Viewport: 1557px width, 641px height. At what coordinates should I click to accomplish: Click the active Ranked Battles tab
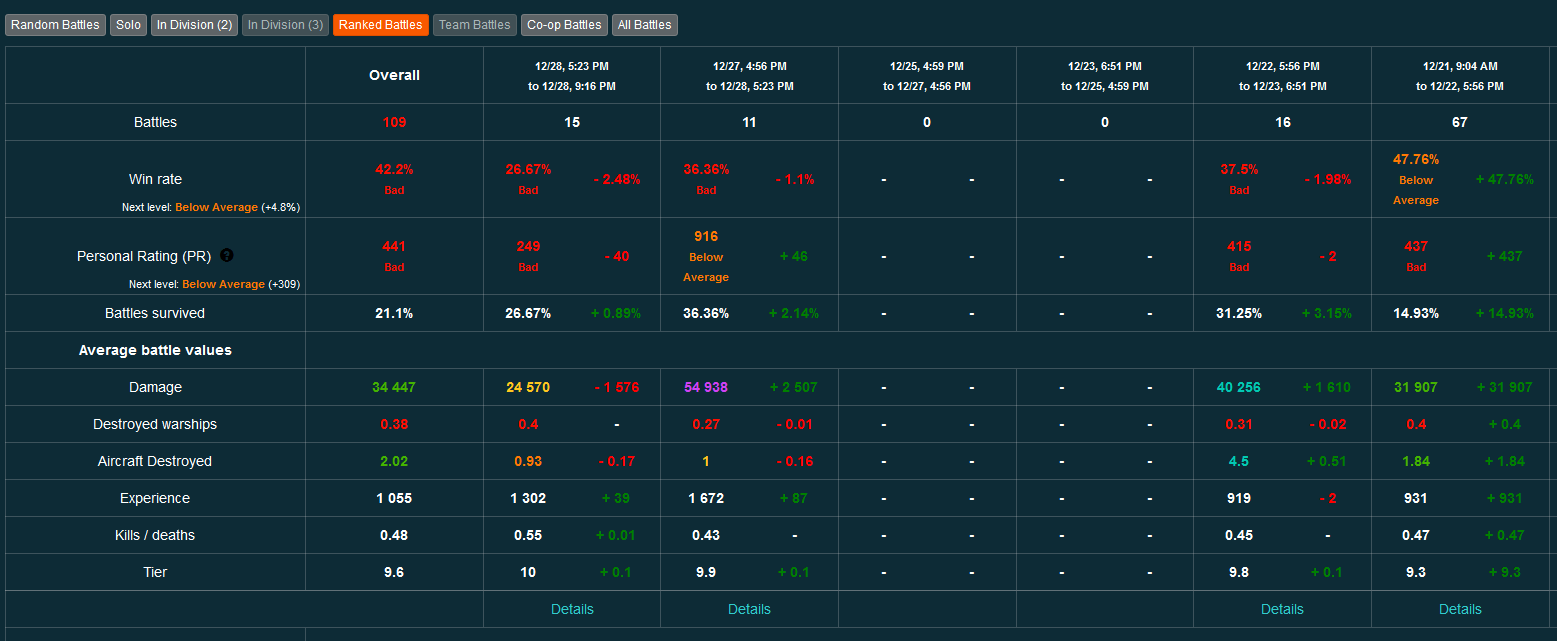click(380, 25)
